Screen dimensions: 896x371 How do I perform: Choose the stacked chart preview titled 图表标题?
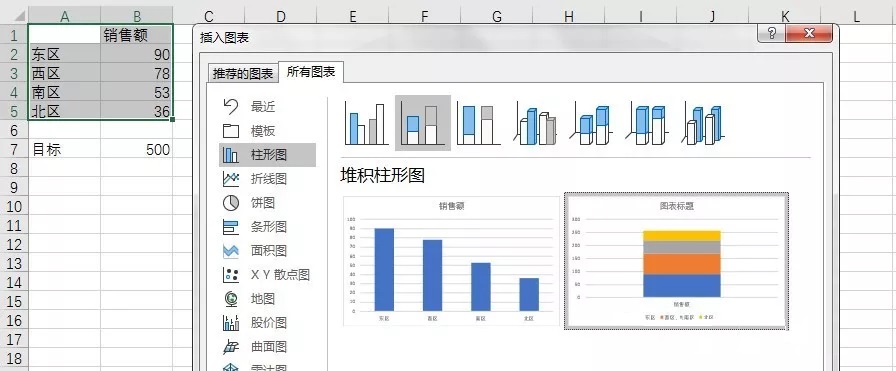point(677,261)
